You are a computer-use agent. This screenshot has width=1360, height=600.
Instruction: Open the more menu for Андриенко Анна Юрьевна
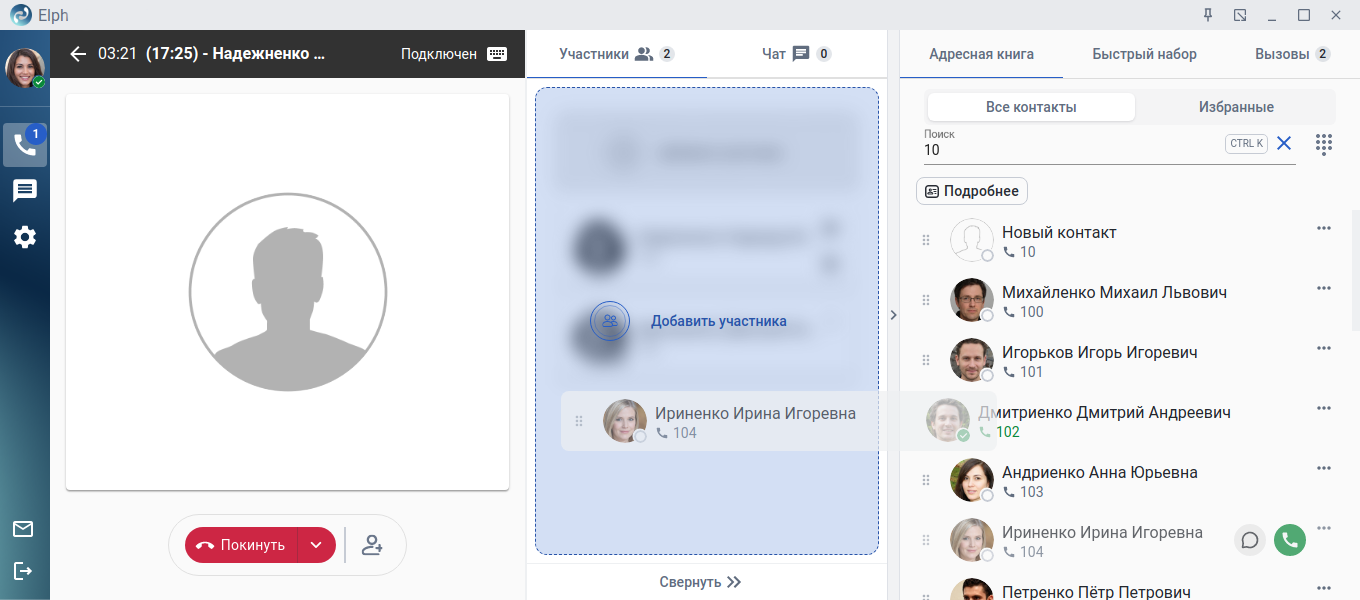pyautogui.click(x=1324, y=468)
